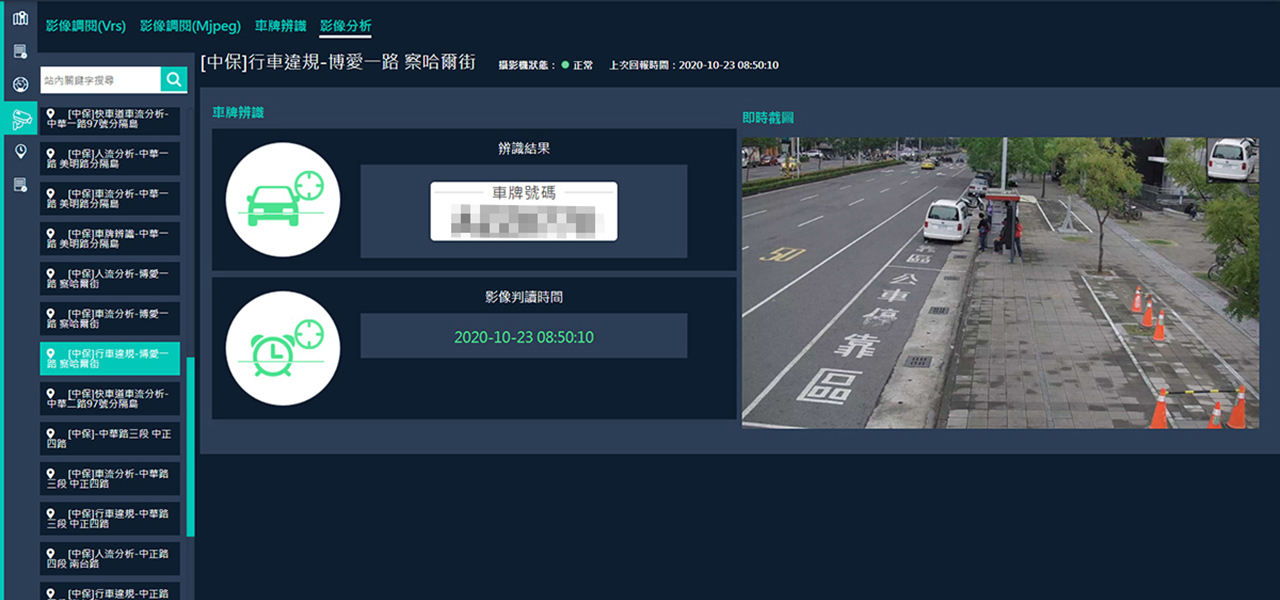Open the camera lens aperture sidebar icon

point(20,85)
